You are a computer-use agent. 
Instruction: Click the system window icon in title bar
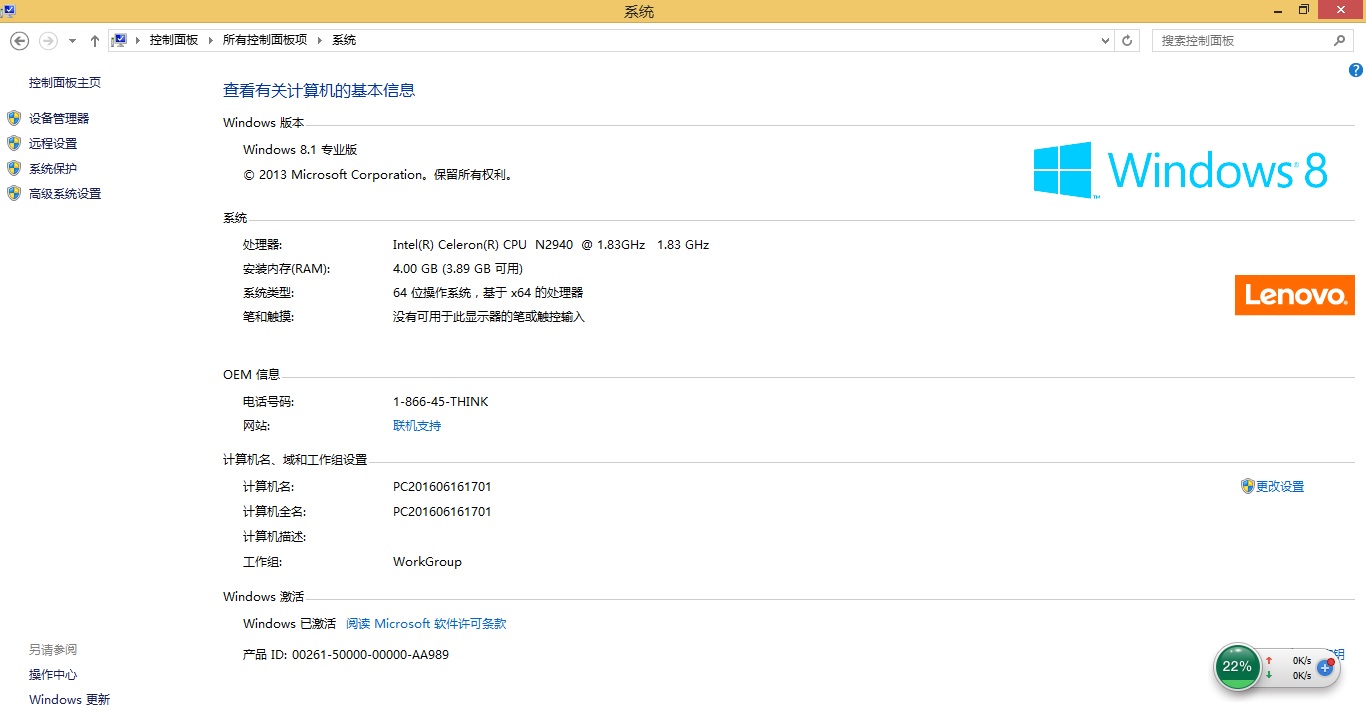6,11
